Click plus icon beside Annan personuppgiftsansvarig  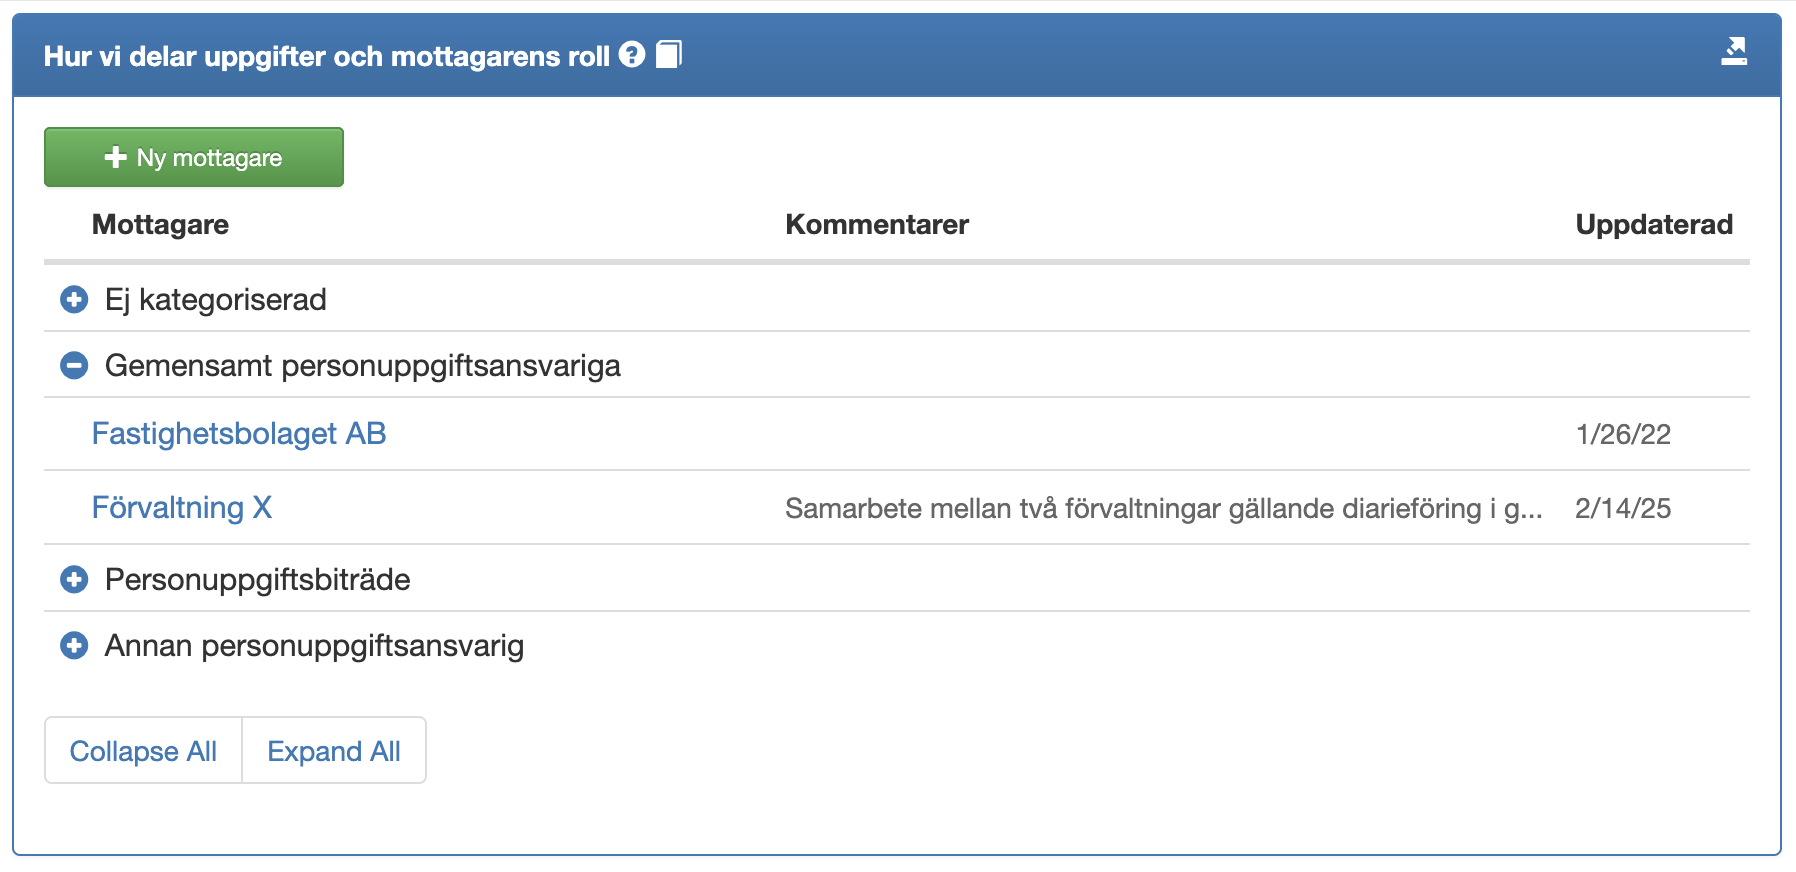tap(74, 646)
